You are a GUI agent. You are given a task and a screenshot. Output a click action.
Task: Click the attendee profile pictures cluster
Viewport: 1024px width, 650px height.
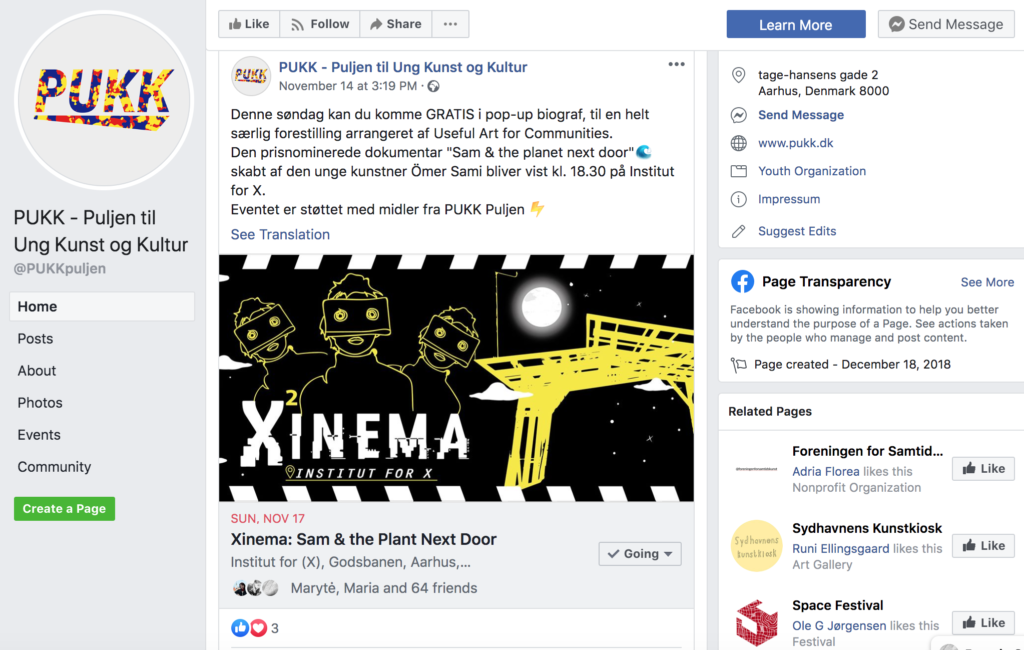pyautogui.click(x=256, y=588)
